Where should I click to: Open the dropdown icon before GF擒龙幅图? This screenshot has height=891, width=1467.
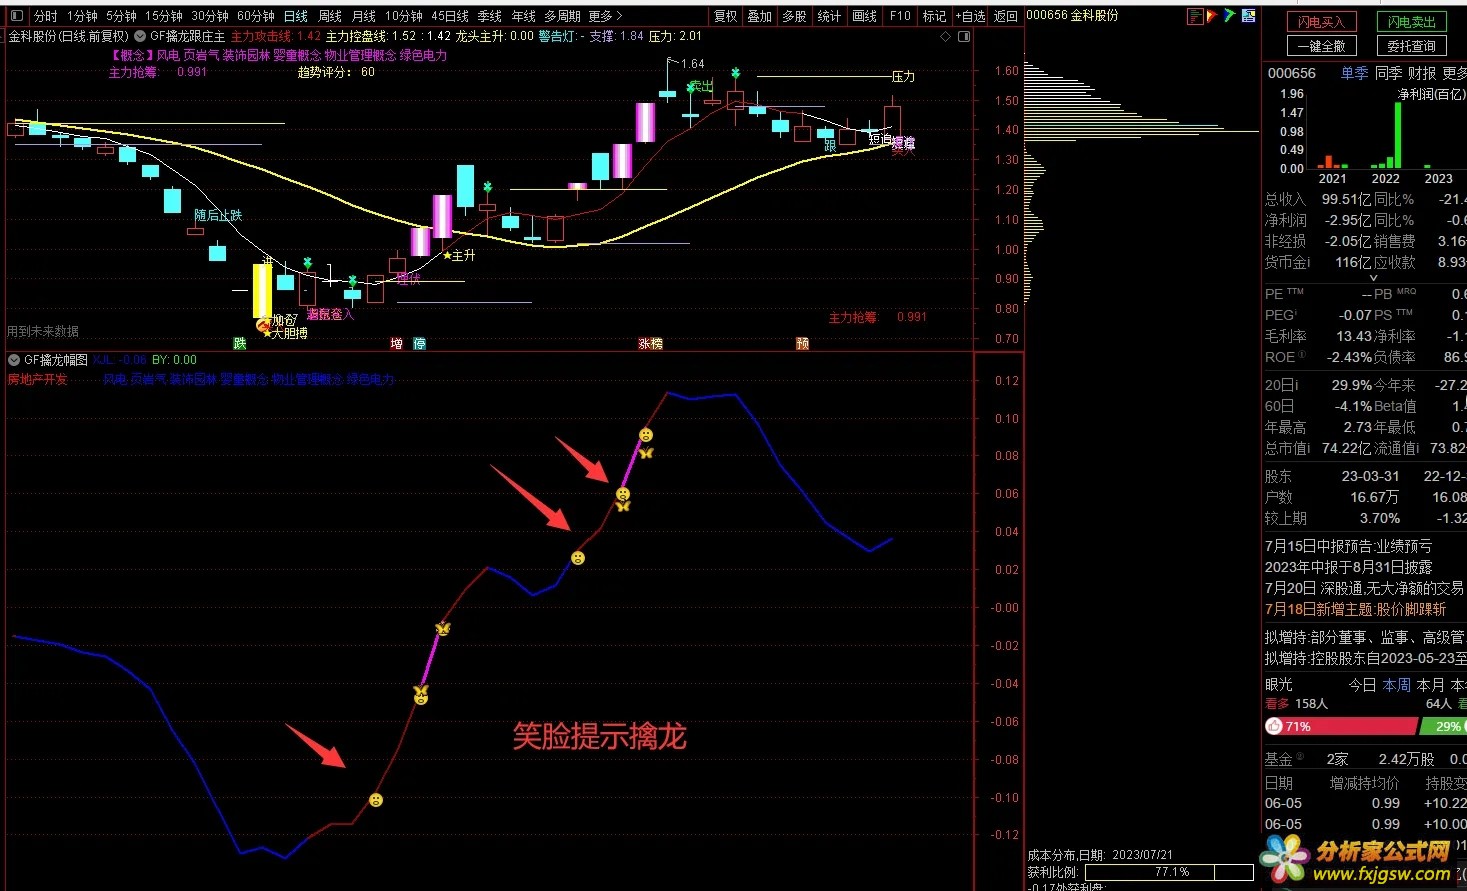coord(14,360)
